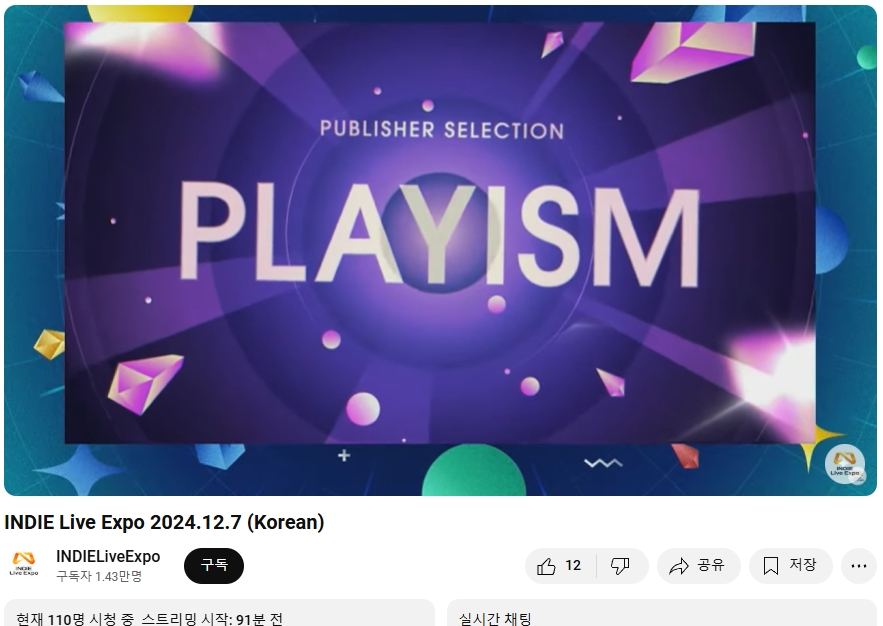
Task: Click the 구독자 1.43만명 subscriber count text
Action: 99,576
